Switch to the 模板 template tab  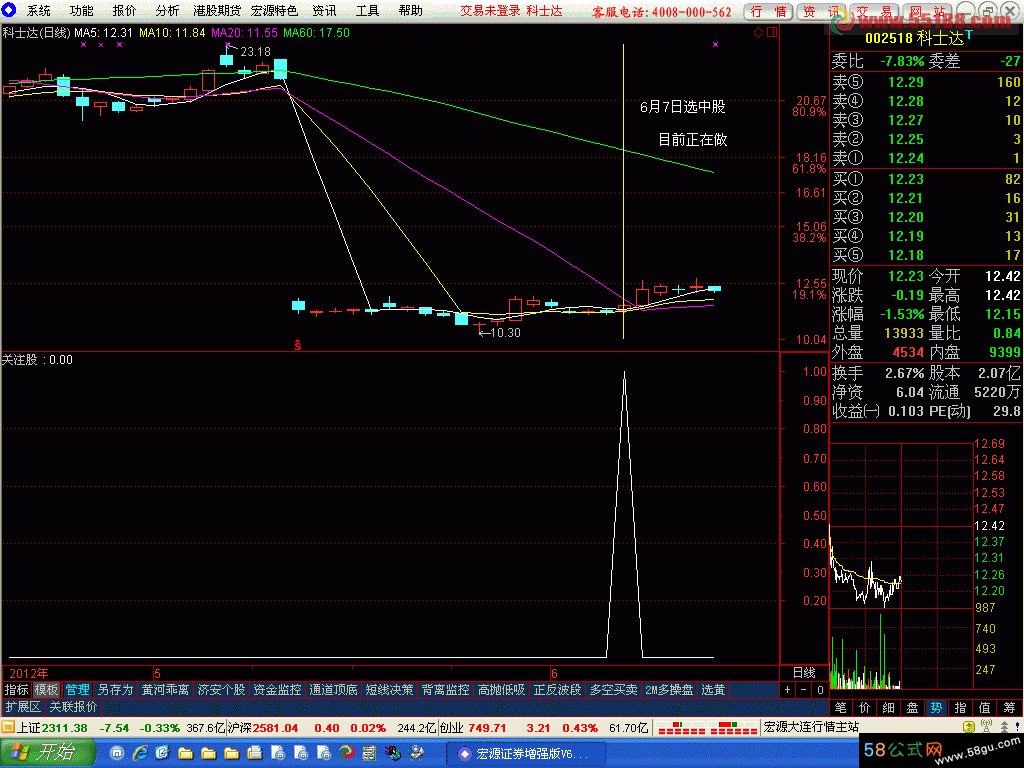click(x=46, y=690)
